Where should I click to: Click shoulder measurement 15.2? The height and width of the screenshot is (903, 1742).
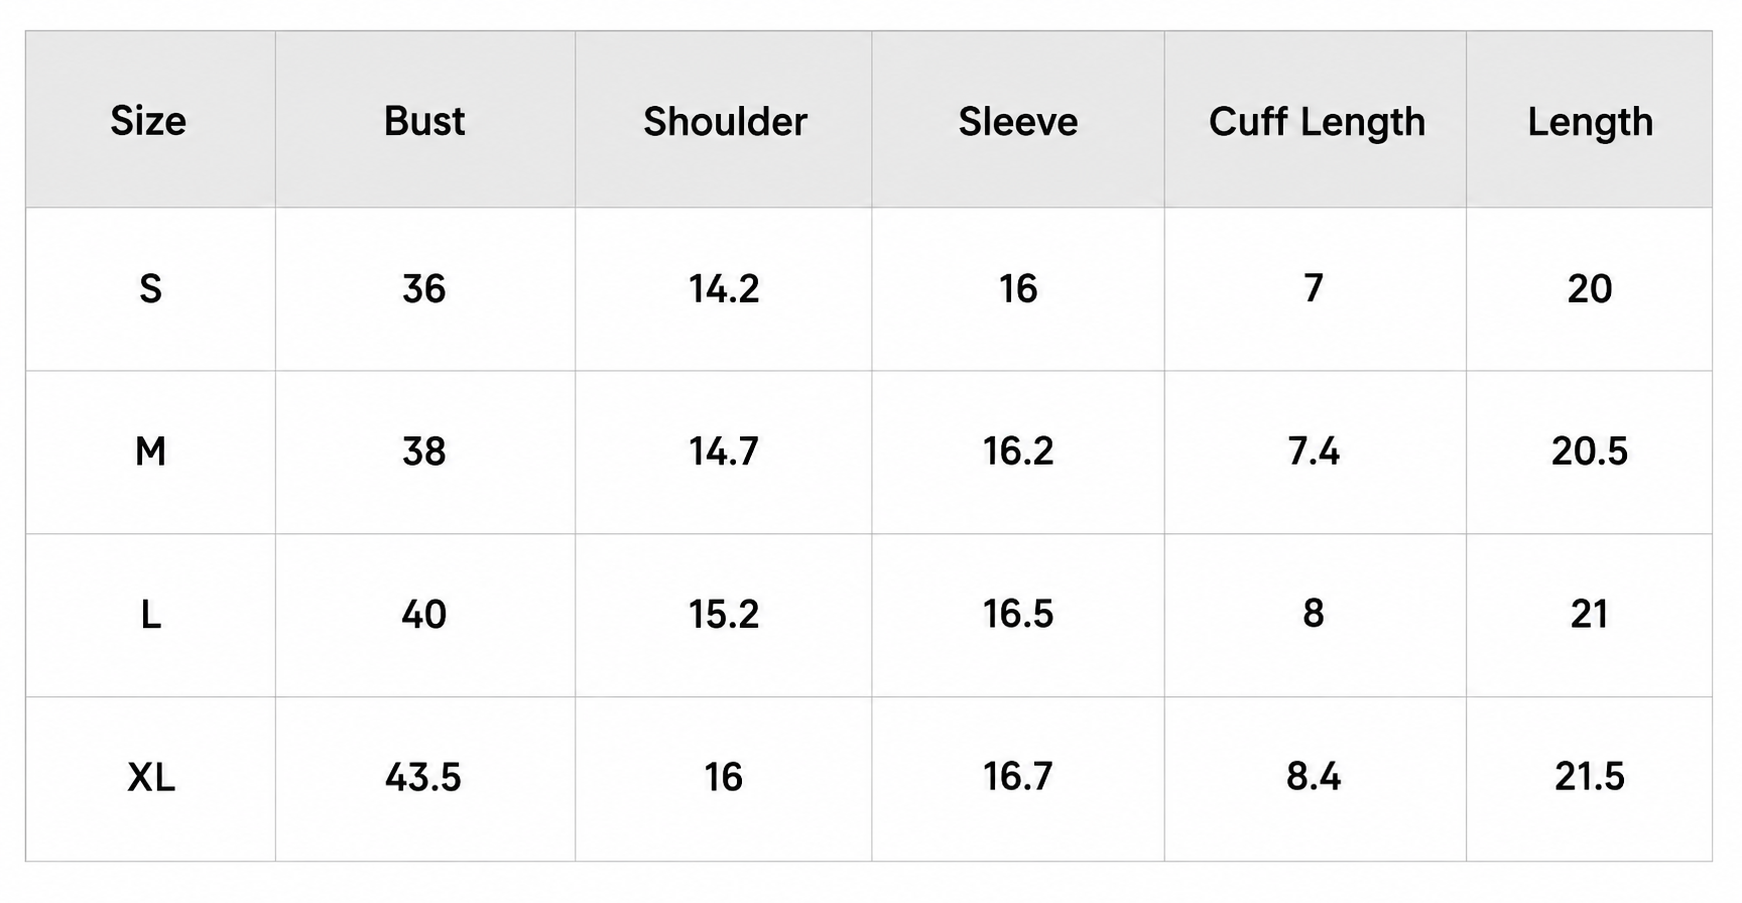(x=724, y=614)
